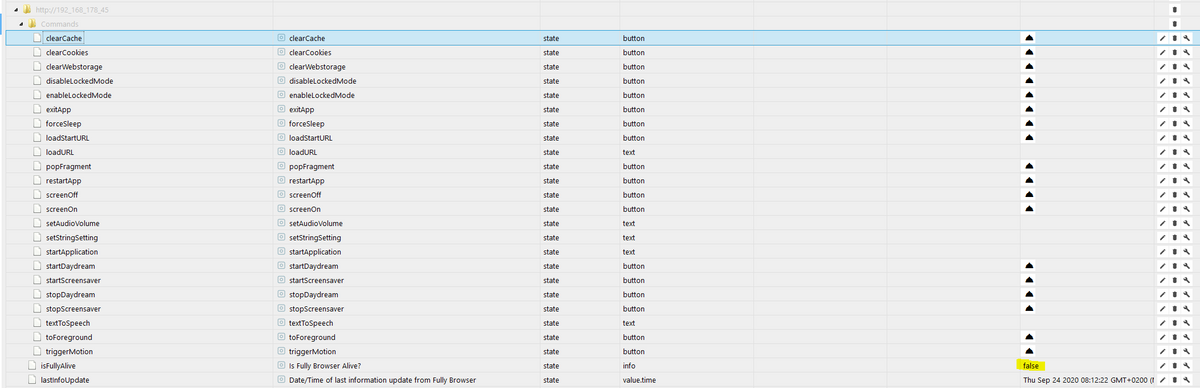The image size is (1200, 388).
Task: Click the file icon beside forceSleep
Action: [37, 124]
